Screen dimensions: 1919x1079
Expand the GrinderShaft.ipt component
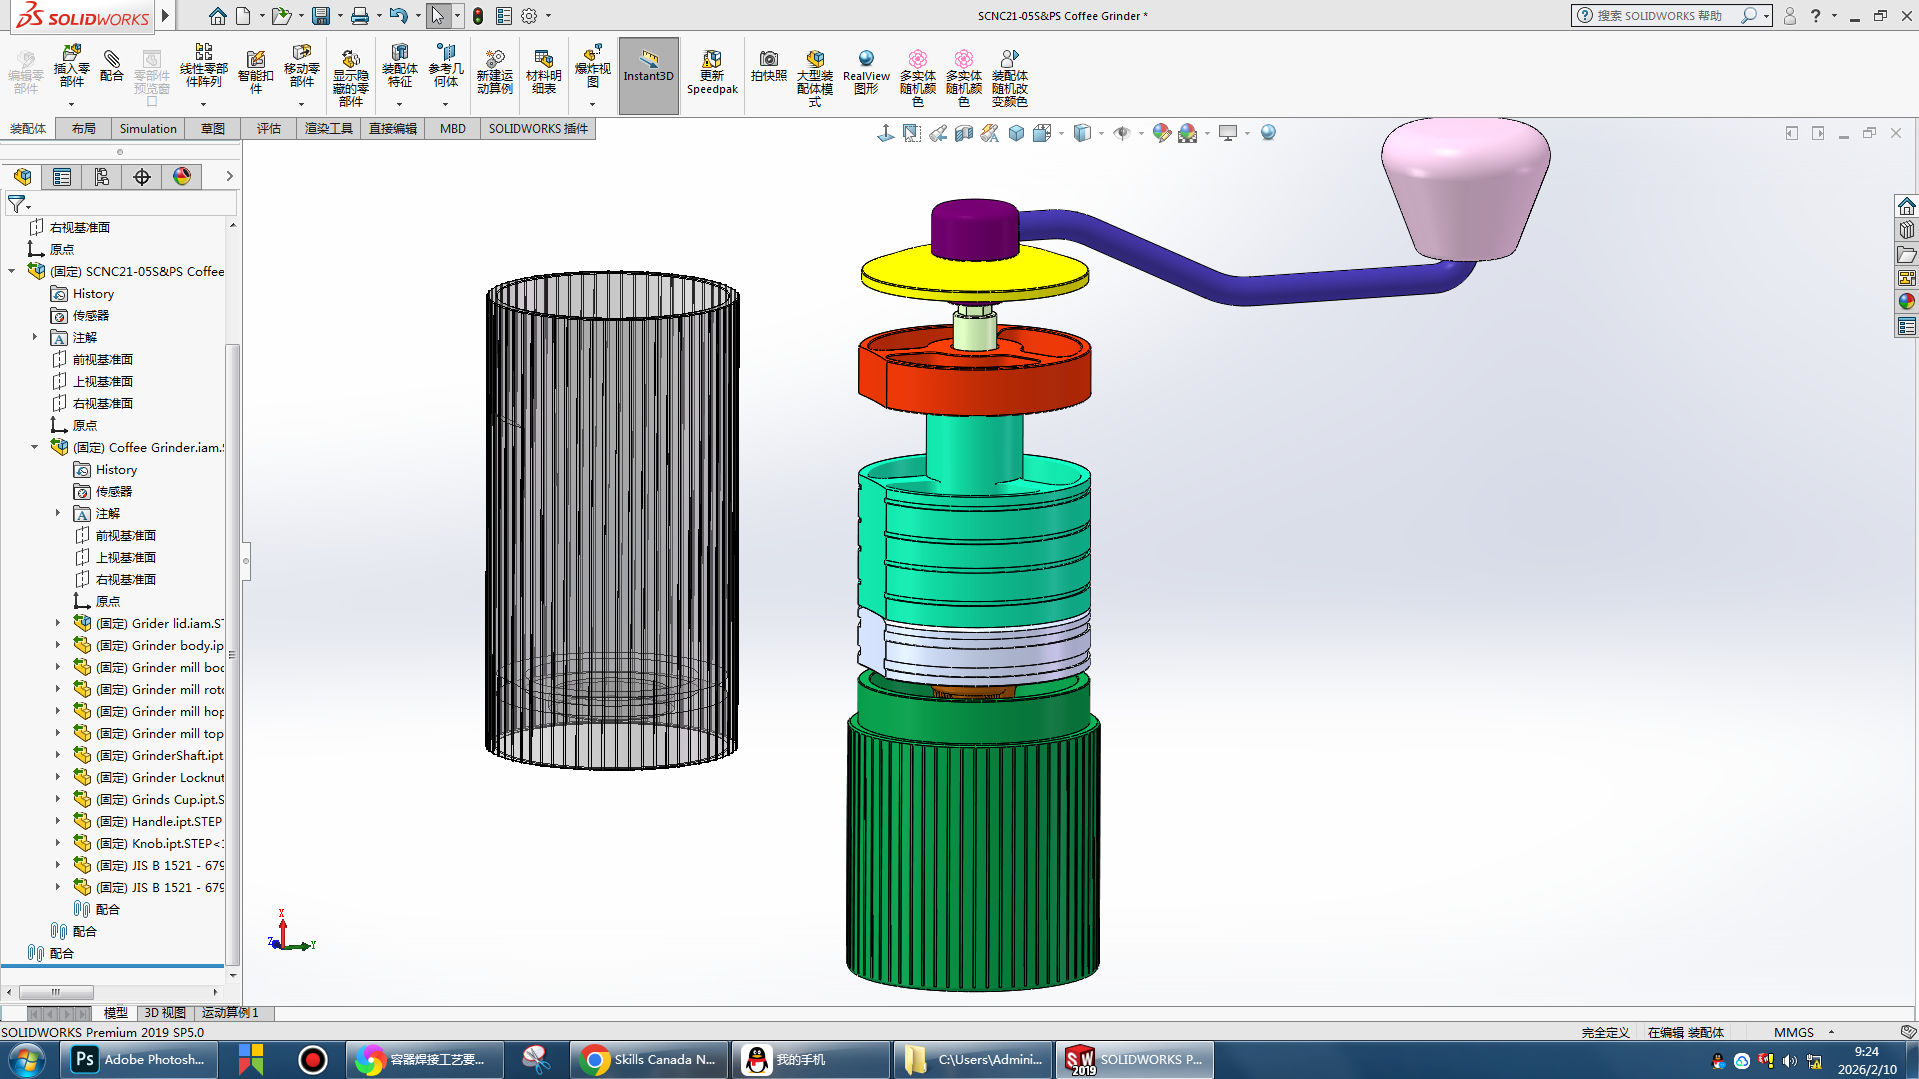pyautogui.click(x=58, y=755)
